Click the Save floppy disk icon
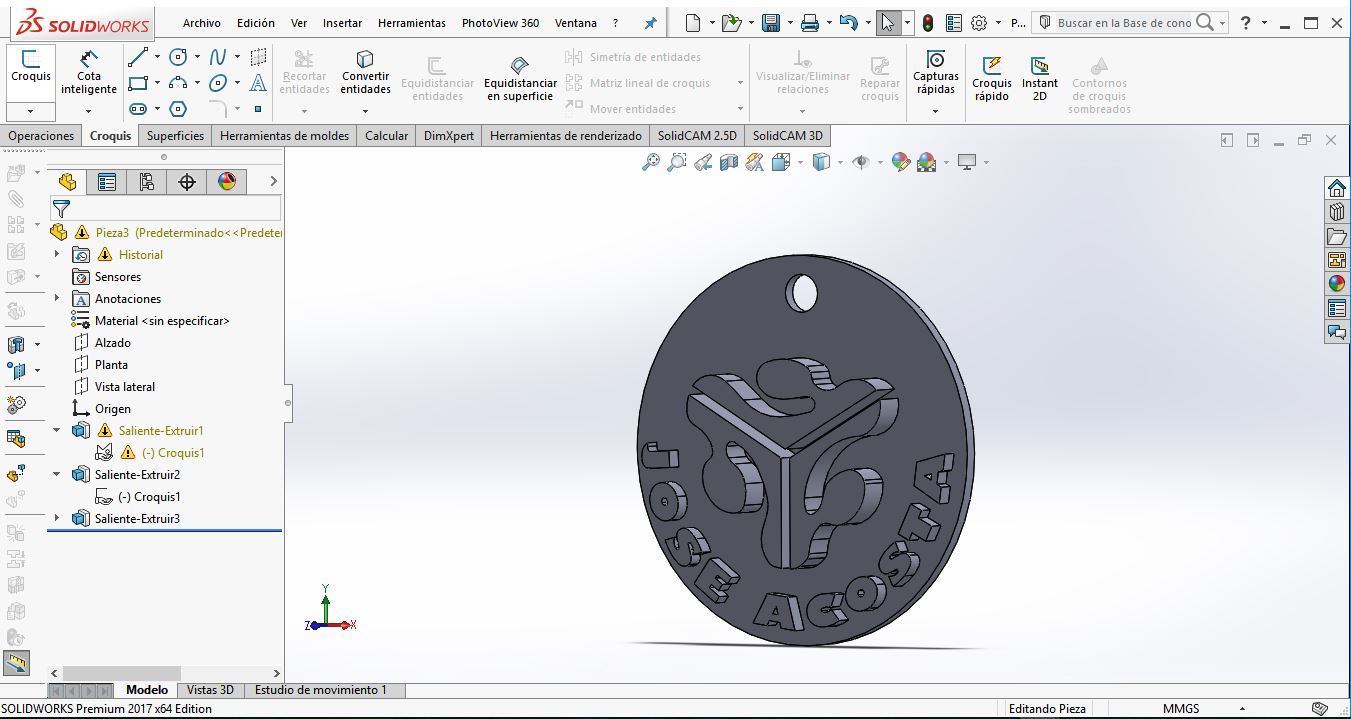 click(x=770, y=23)
